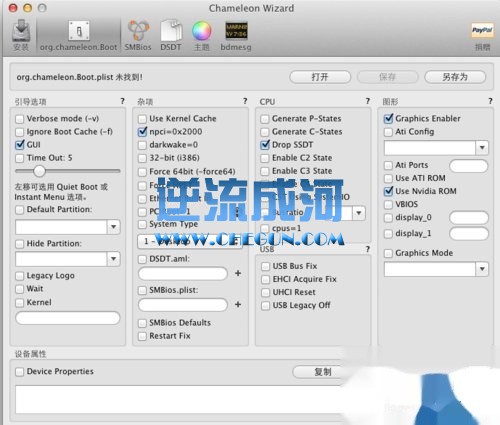Check the cpus=1 checkbox
The height and width of the screenshot is (425, 500).
click(x=265, y=229)
